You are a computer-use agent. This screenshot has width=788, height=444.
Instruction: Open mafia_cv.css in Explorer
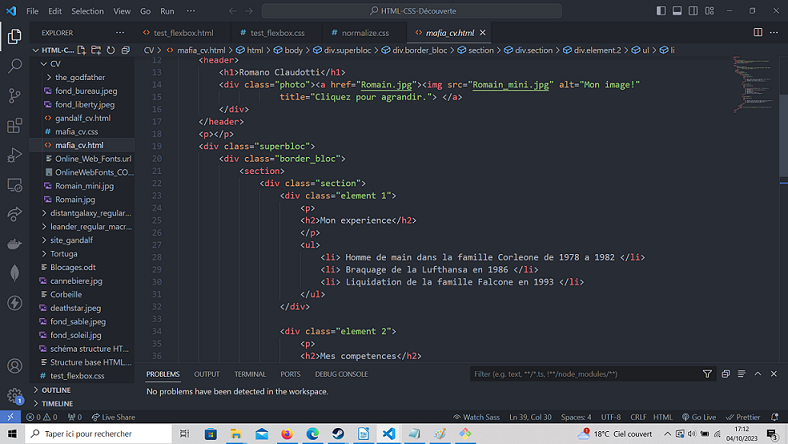(76, 132)
